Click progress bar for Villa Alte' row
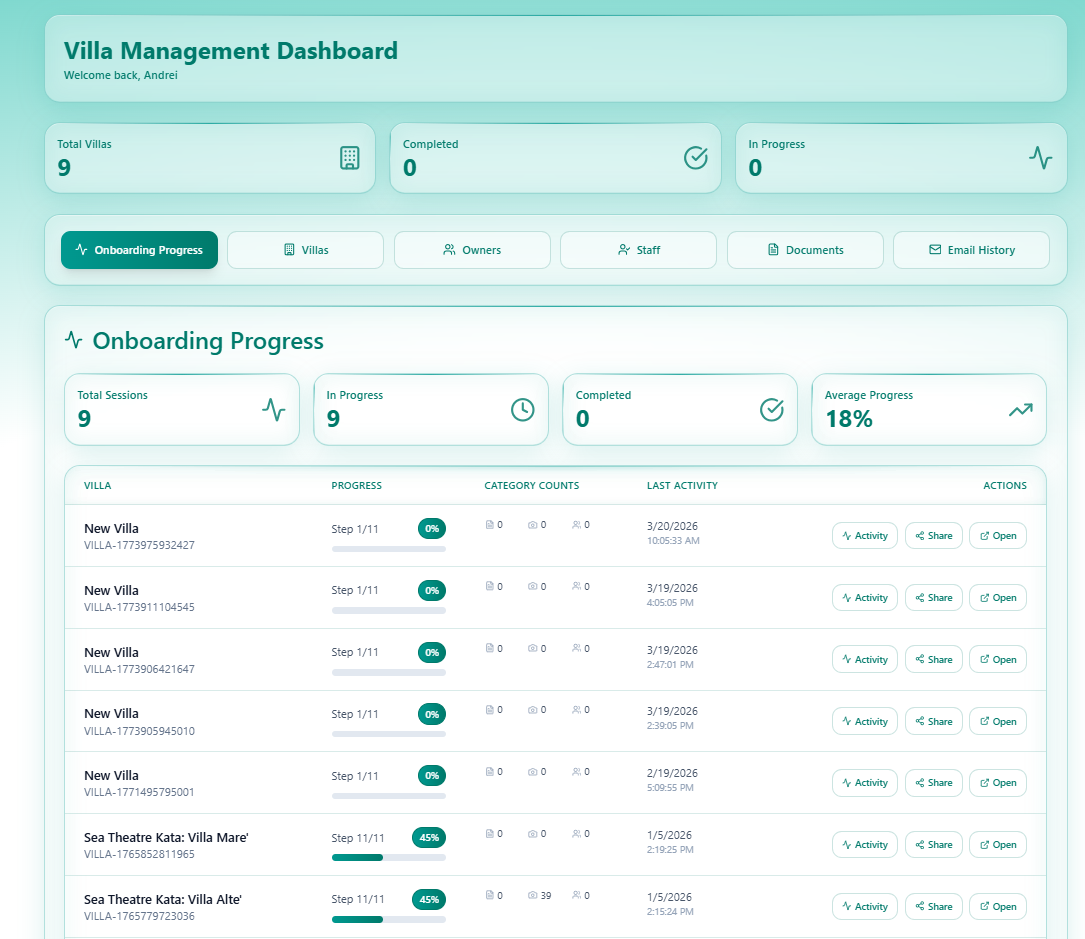1085x939 pixels. [389, 920]
